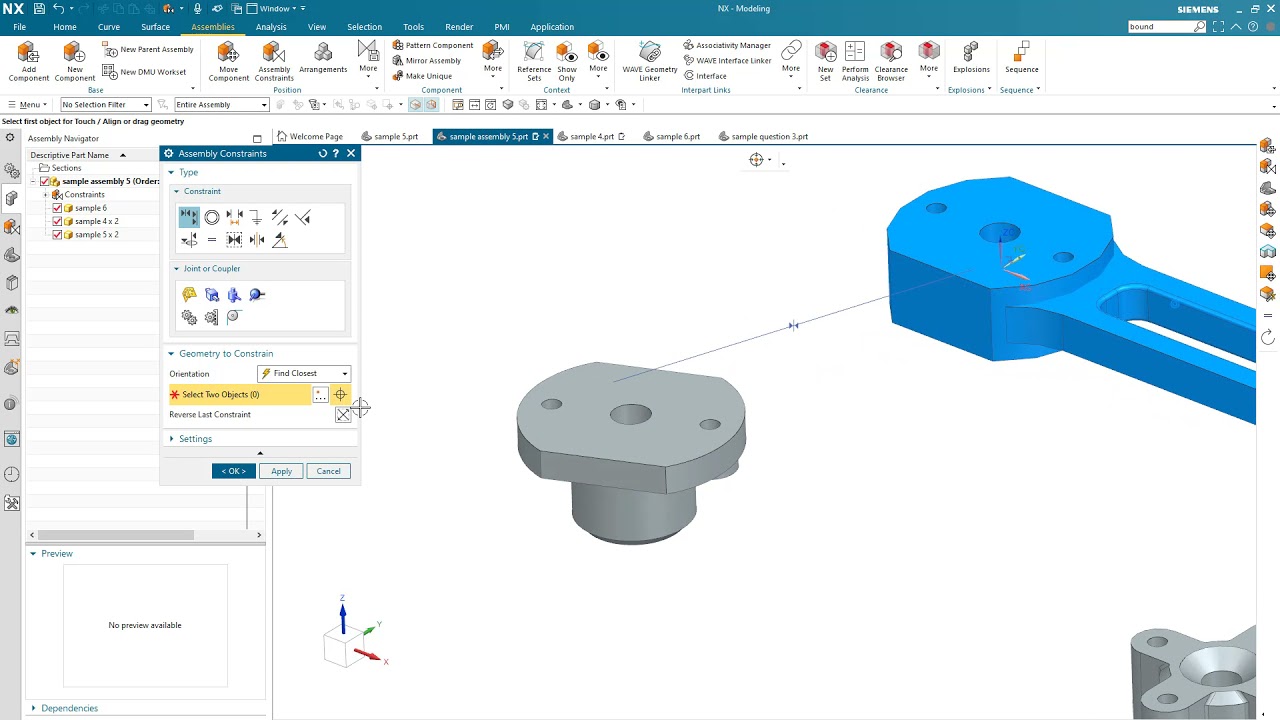Click the Sequence ribbon icon
The image size is (1280, 720).
click(1022, 58)
